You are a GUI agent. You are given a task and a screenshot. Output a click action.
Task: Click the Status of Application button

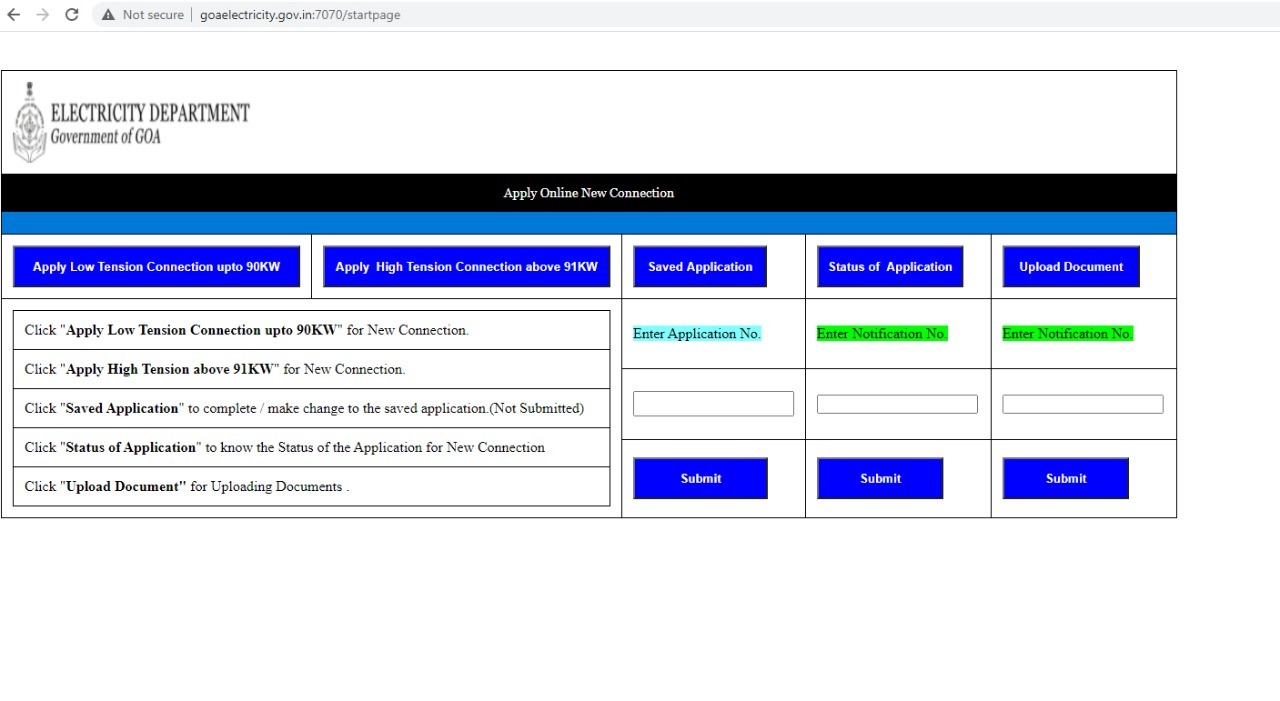point(890,267)
